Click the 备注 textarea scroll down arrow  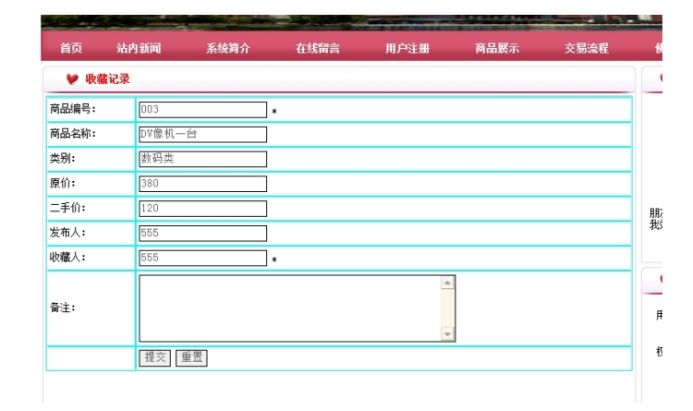tap(448, 334)
